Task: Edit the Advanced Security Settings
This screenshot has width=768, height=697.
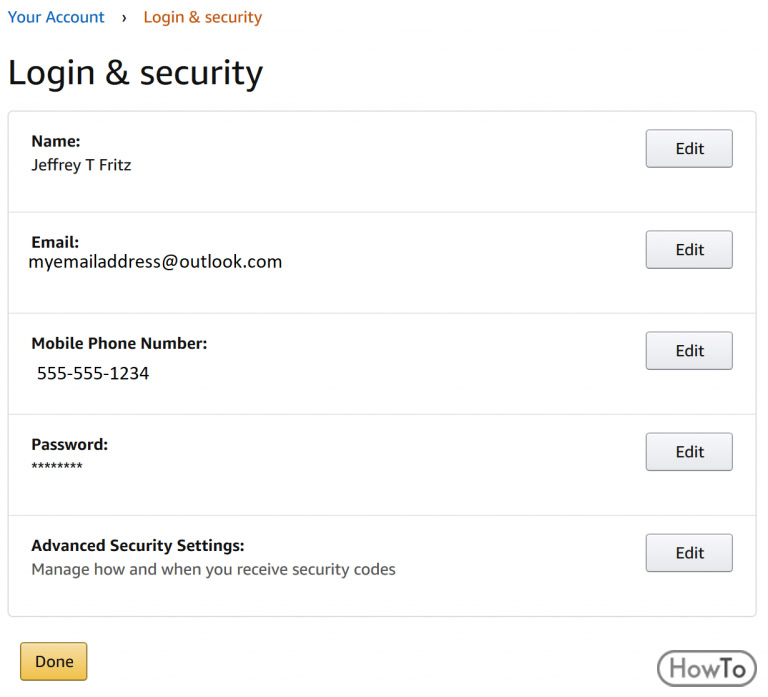Action: tap(689, 553)
